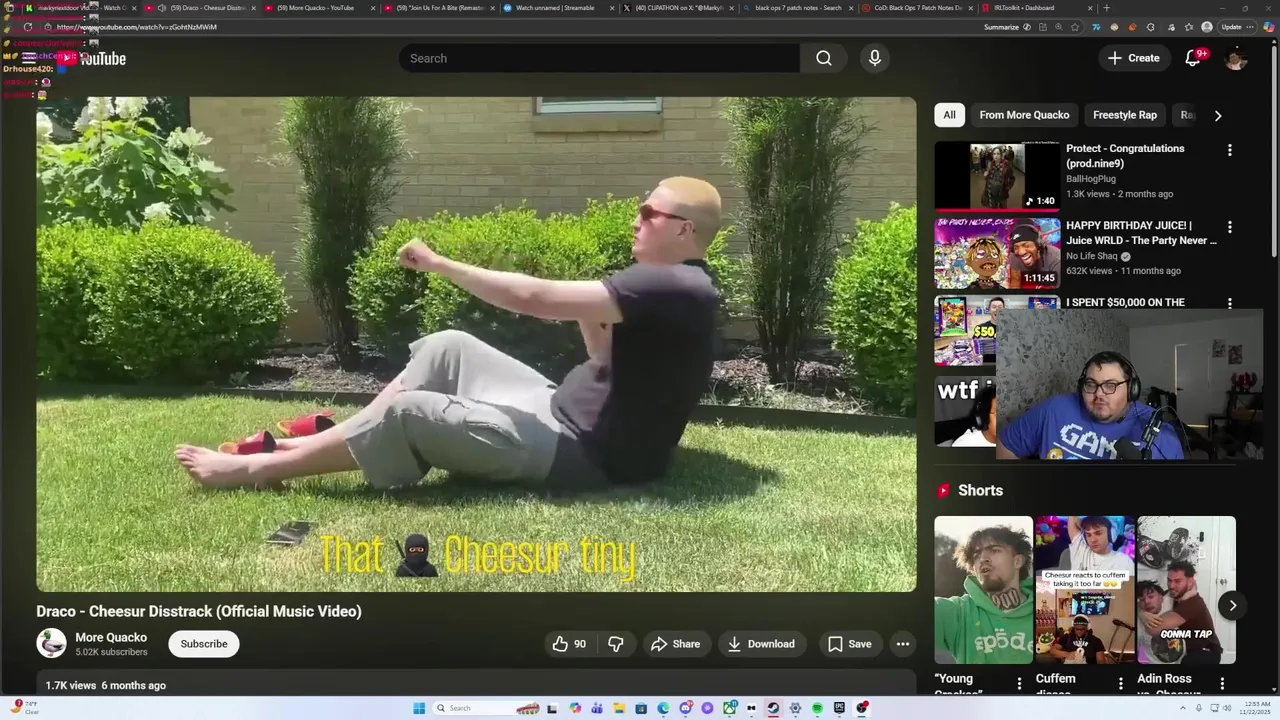
Task: Switch to black ops 7 patch notes tab
Action: click(x=798, y=8)
